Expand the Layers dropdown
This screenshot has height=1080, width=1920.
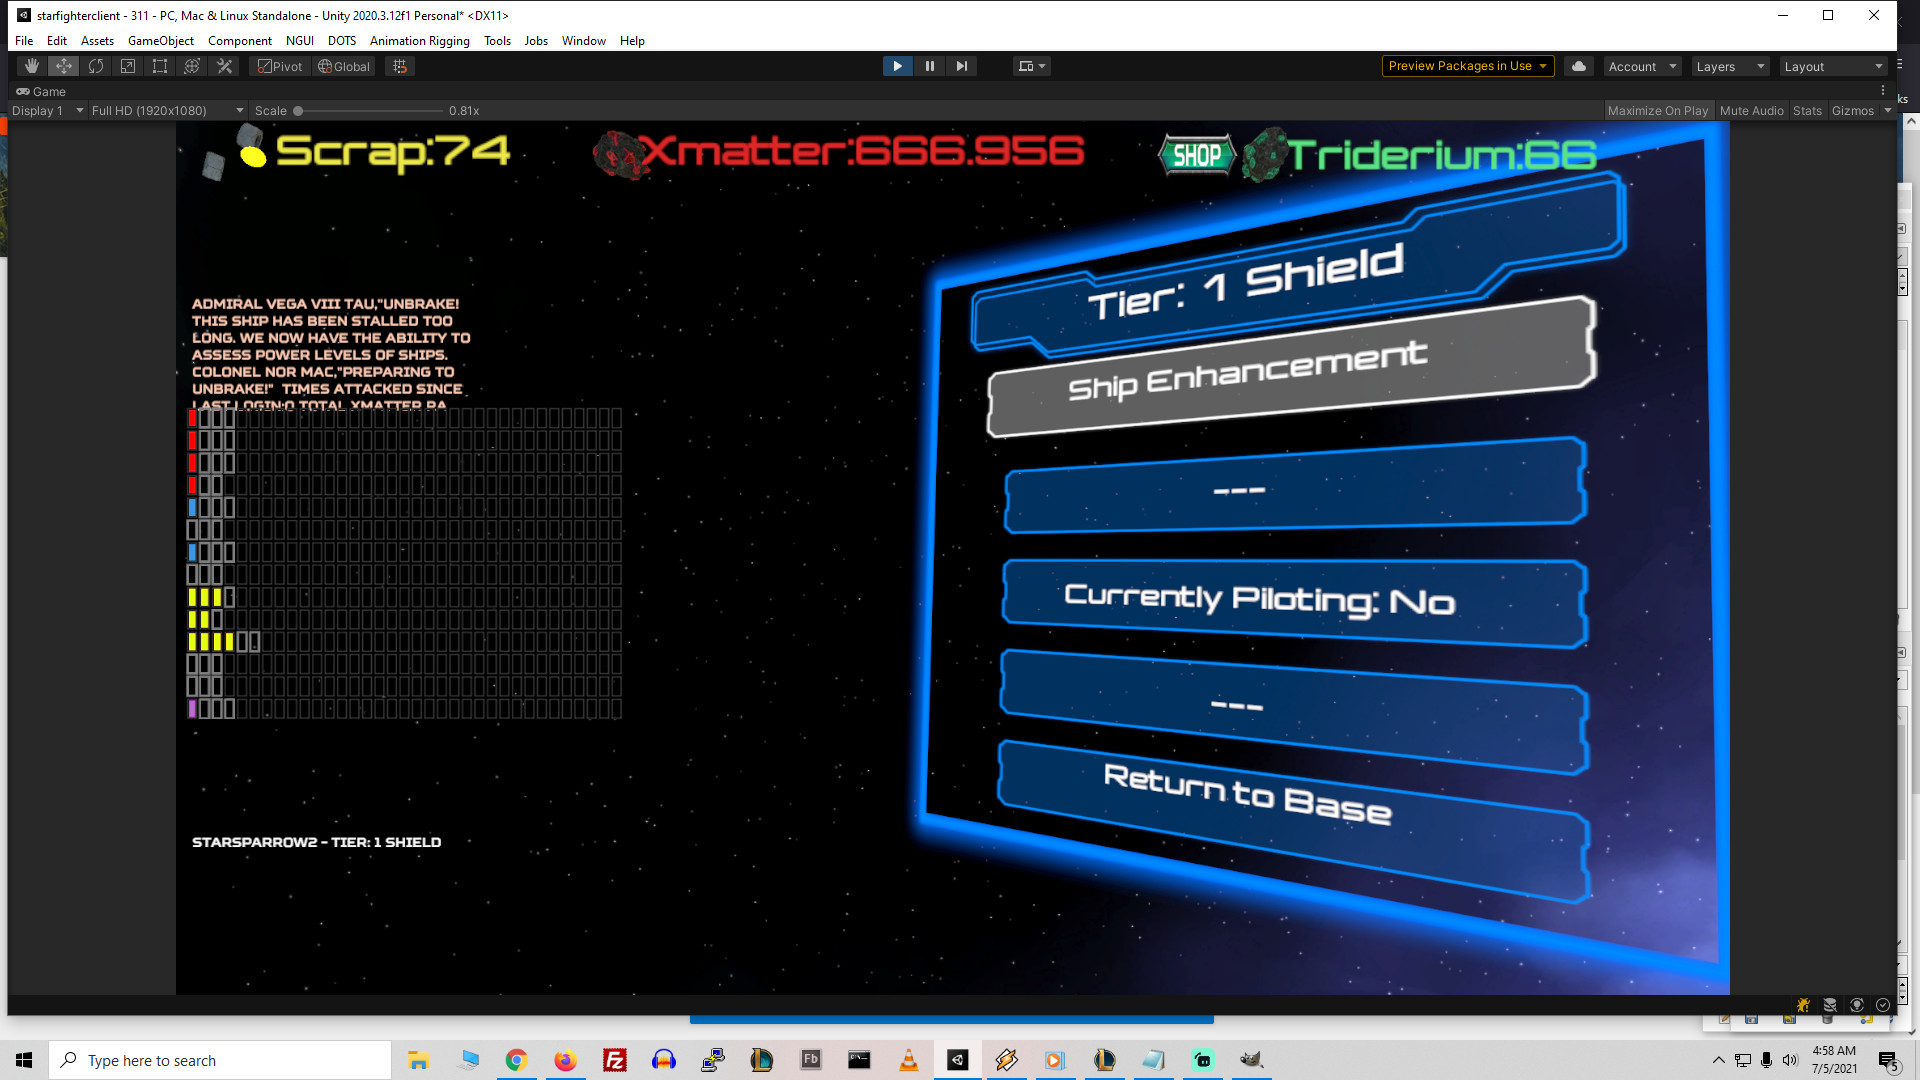point(1730,66)
